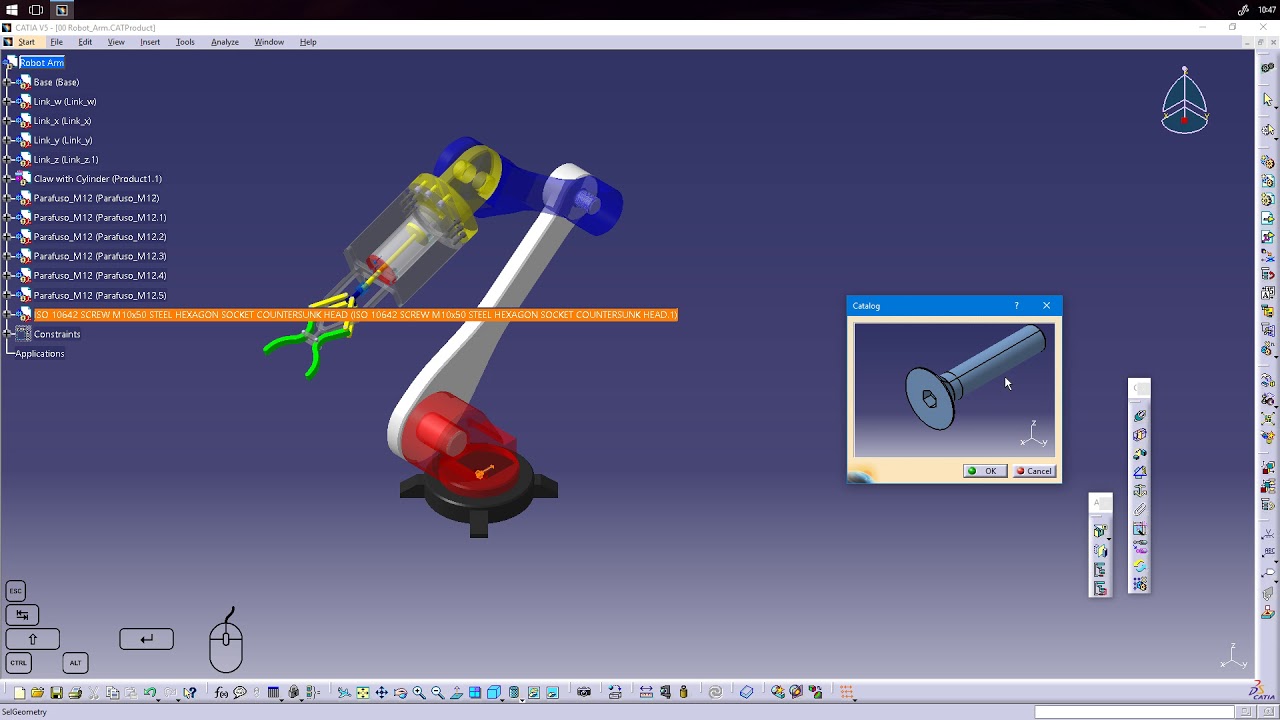Click the Fix Component anchor icon
This screenshot has height=720, width=1280.
coord(1140,491)
